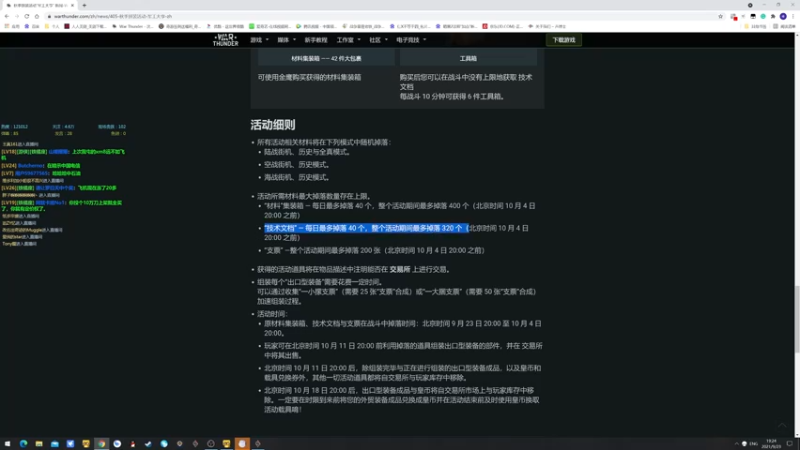Click the 活动时间 bullet text
This screenshot has height=450, width=800.
pos(272,314)
